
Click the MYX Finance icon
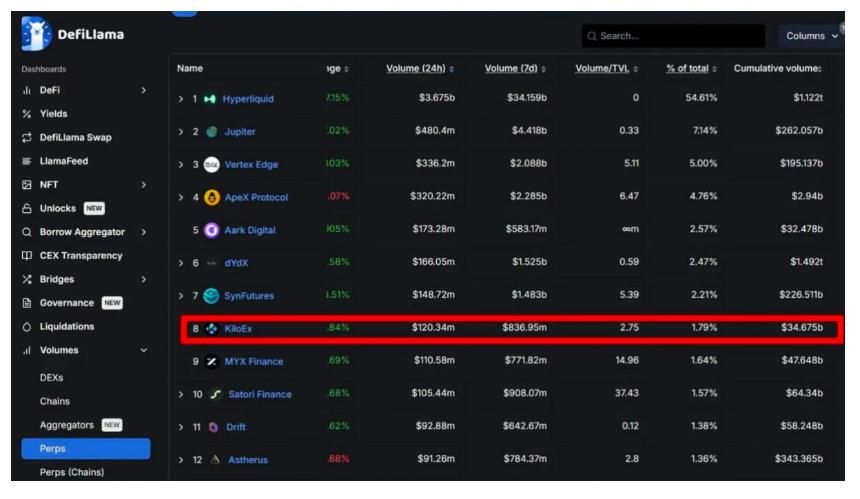(211, 362)
